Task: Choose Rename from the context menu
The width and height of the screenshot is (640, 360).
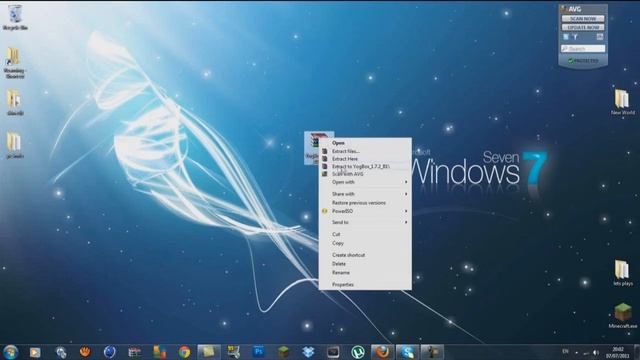Action: pyautogui.click(x=365, y=273)
